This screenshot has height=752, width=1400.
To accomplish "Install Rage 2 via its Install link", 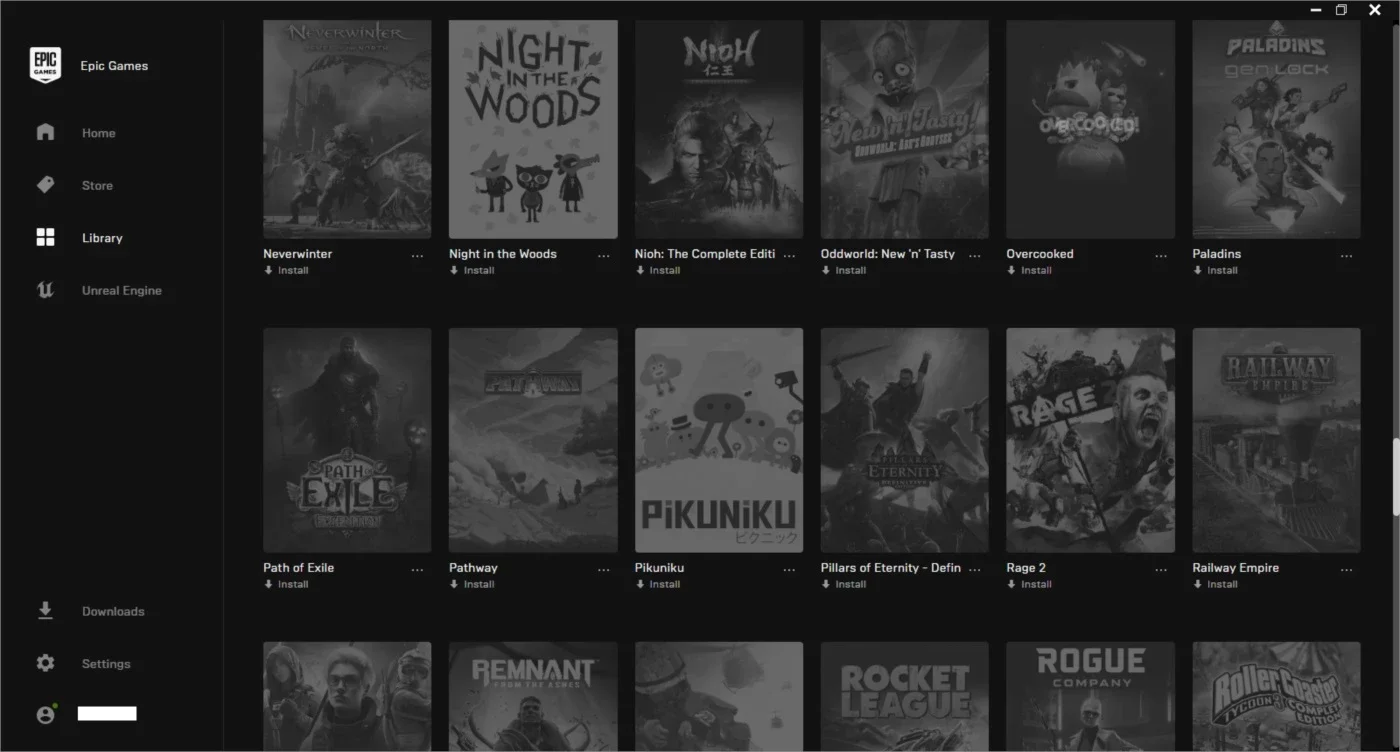I will coord(1036,584).
